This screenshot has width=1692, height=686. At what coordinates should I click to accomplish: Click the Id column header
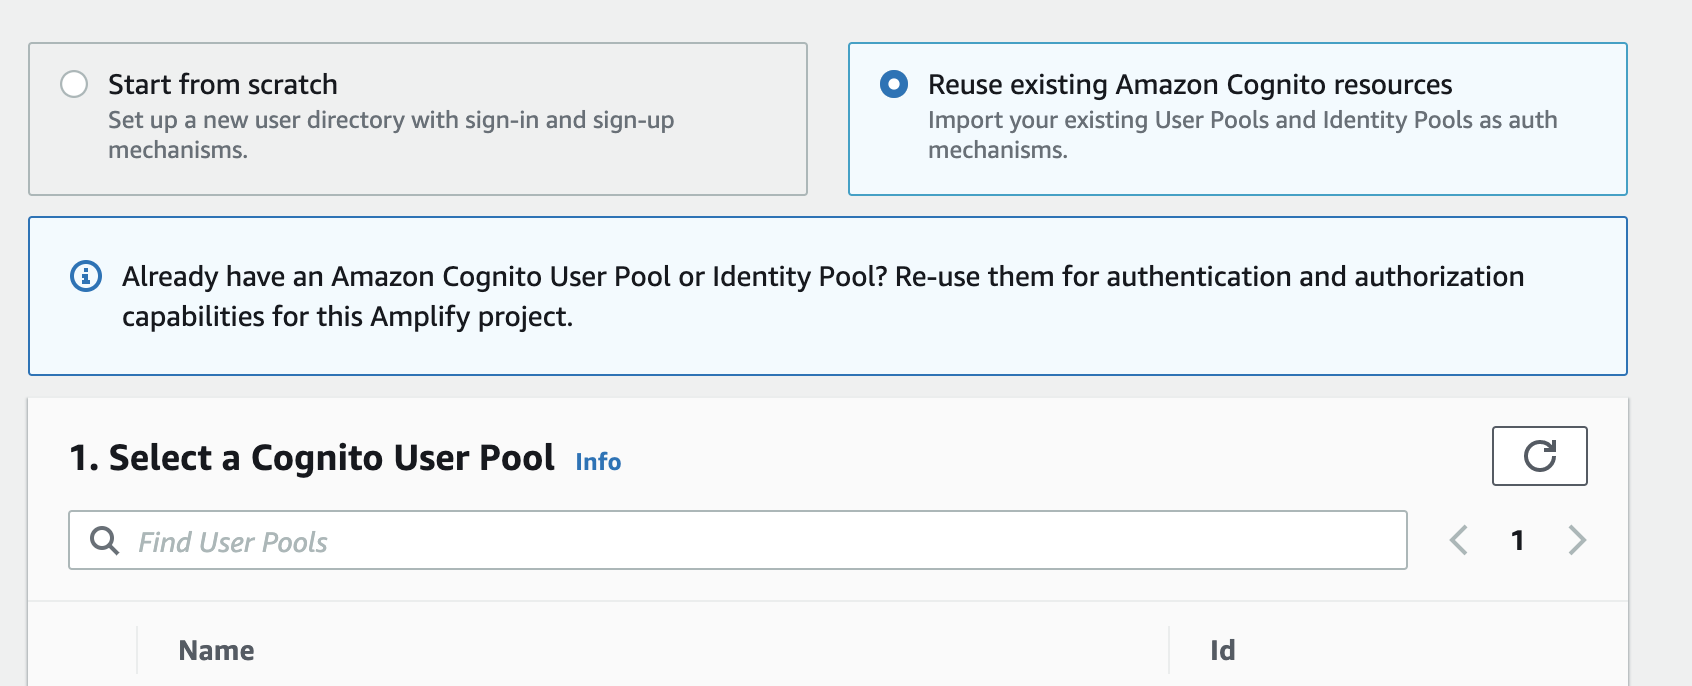(1223, 651)
